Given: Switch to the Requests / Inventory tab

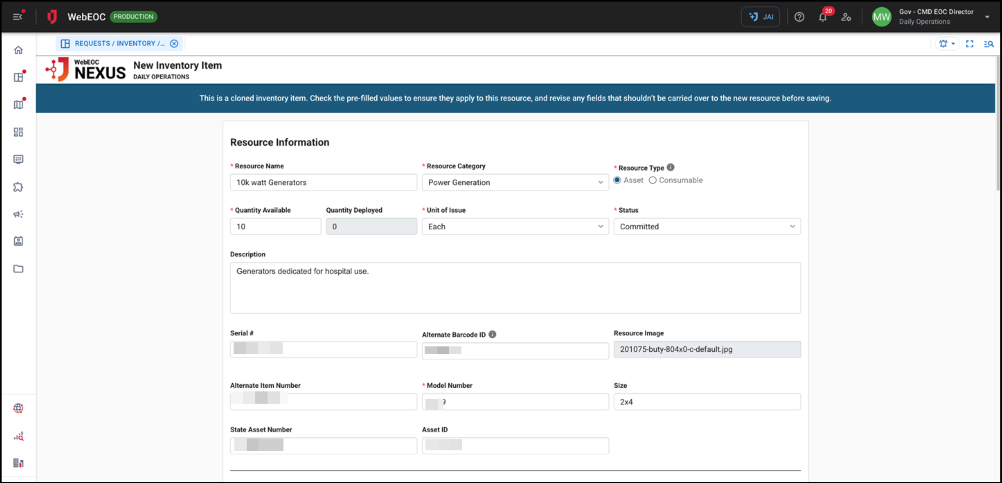Looking at the screenshot, I should [113, 44].
